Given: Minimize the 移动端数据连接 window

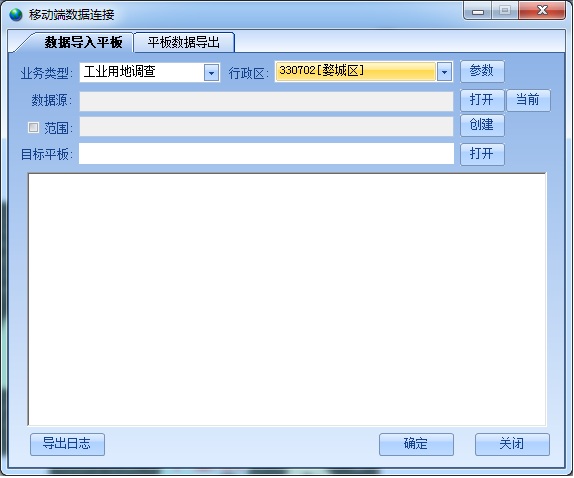Looking at the screenshot, I should click(477, 11).
